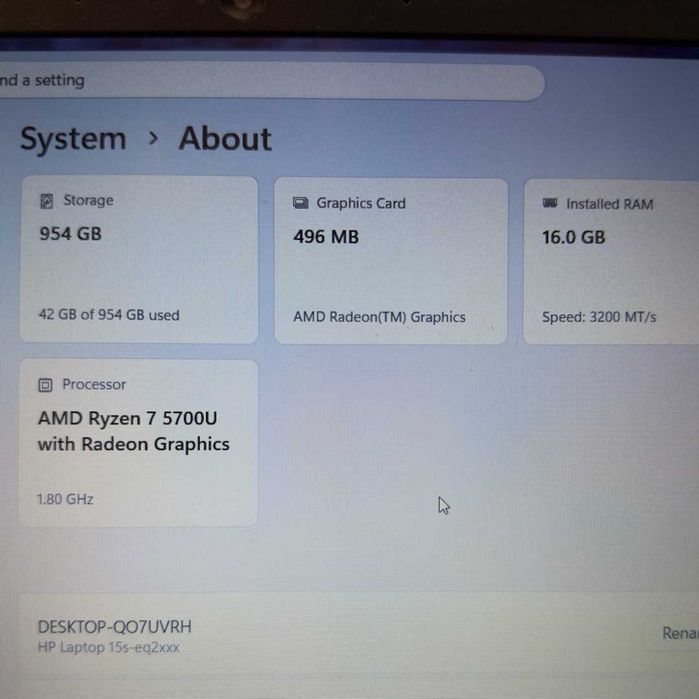Click the Installed RAM label
699x699 pixels.
click(x=609, y=204)
